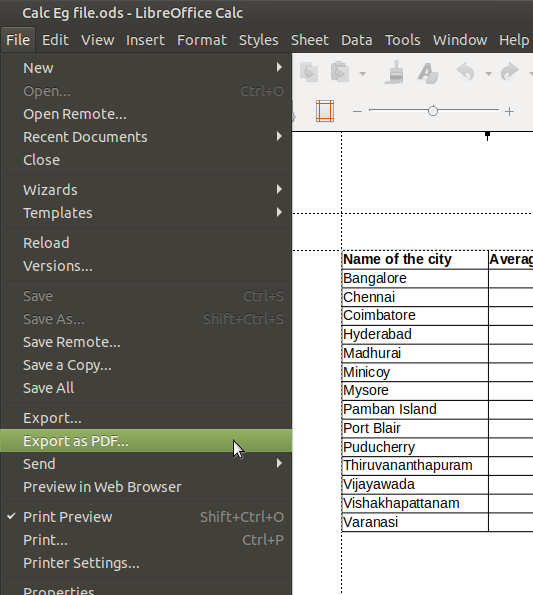Open the Paste options dropdown arrow
The width and height of the screenshot is (533, 595).
pos(363,74)
